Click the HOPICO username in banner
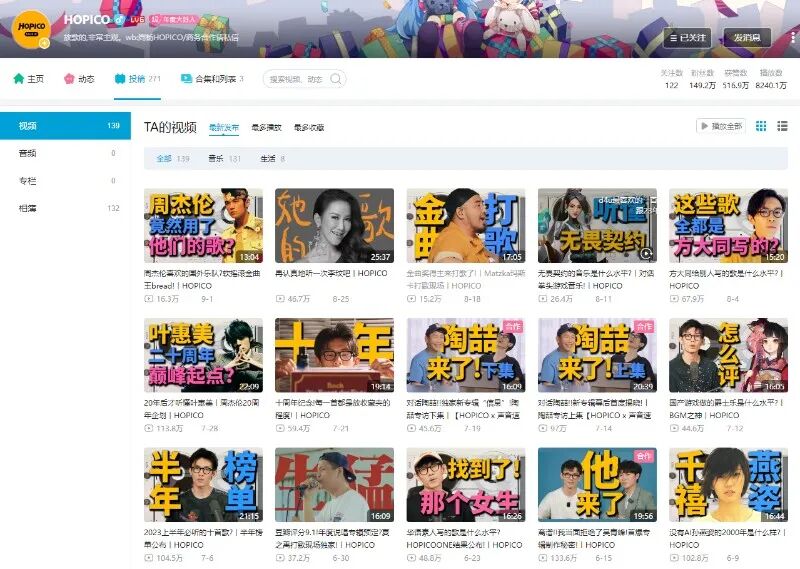This screenshot has width=800, height=569. (87, 19)
